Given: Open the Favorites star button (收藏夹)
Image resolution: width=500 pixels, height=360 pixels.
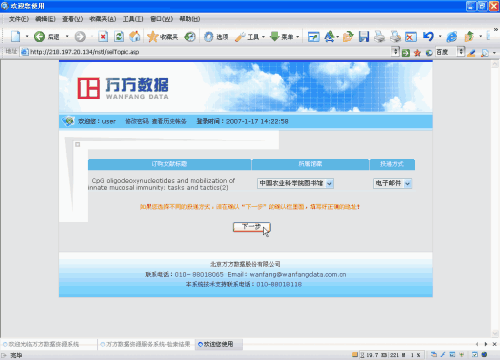Looking at the screenshot, I should 163,36.
